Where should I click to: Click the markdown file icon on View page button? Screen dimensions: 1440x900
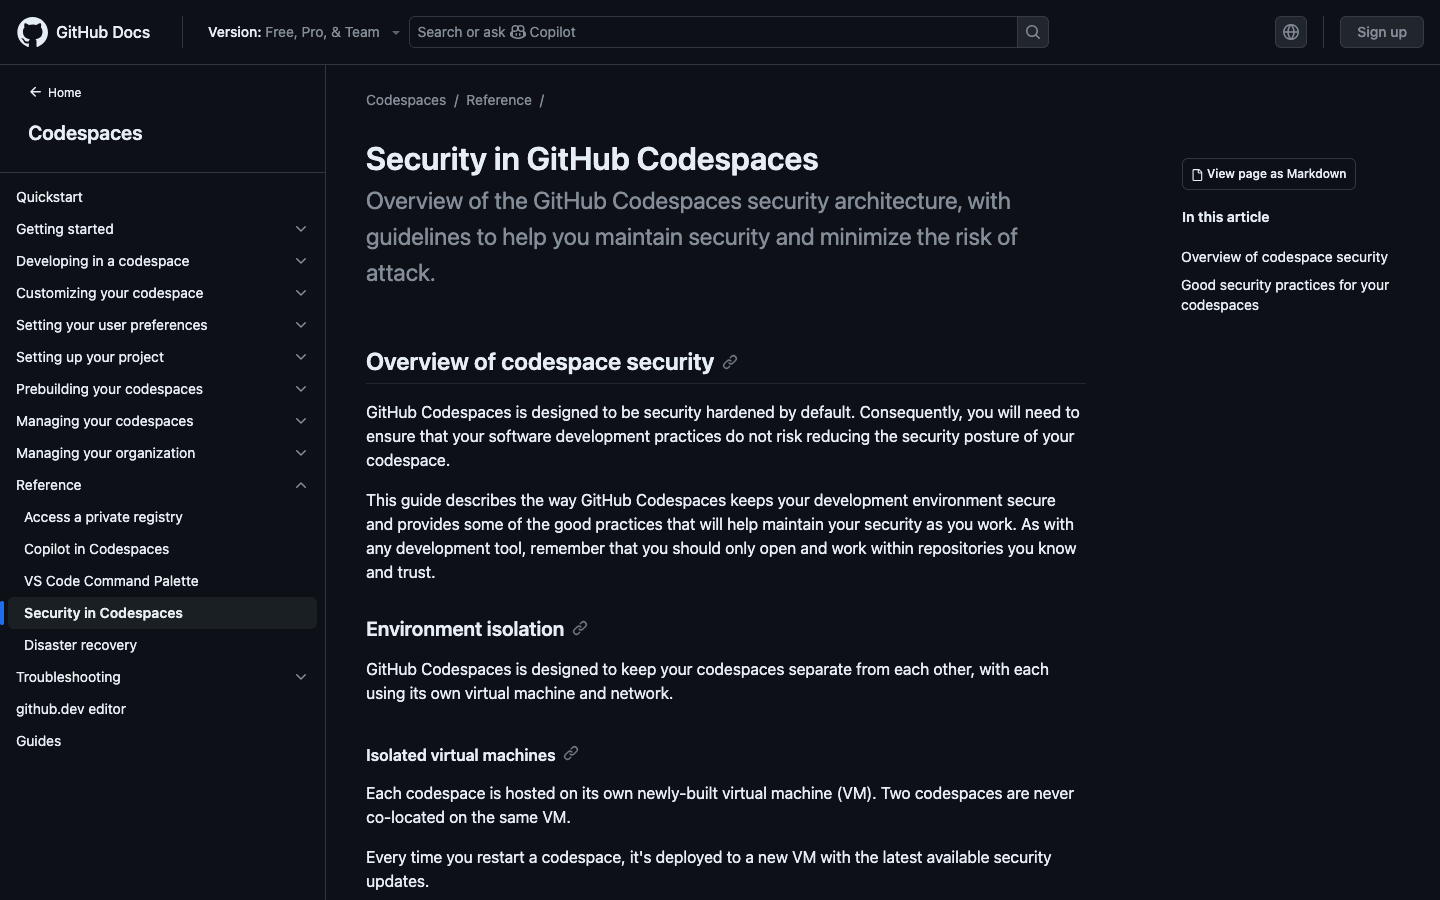[1197, 174]
